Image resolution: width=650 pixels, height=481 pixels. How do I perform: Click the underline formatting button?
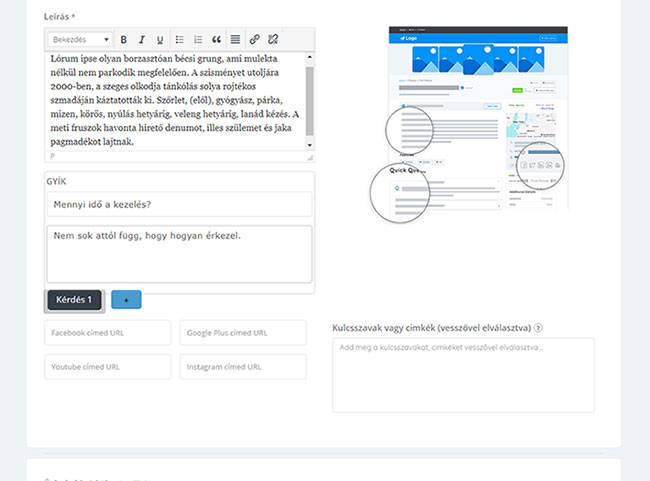[x=160, y=40]
